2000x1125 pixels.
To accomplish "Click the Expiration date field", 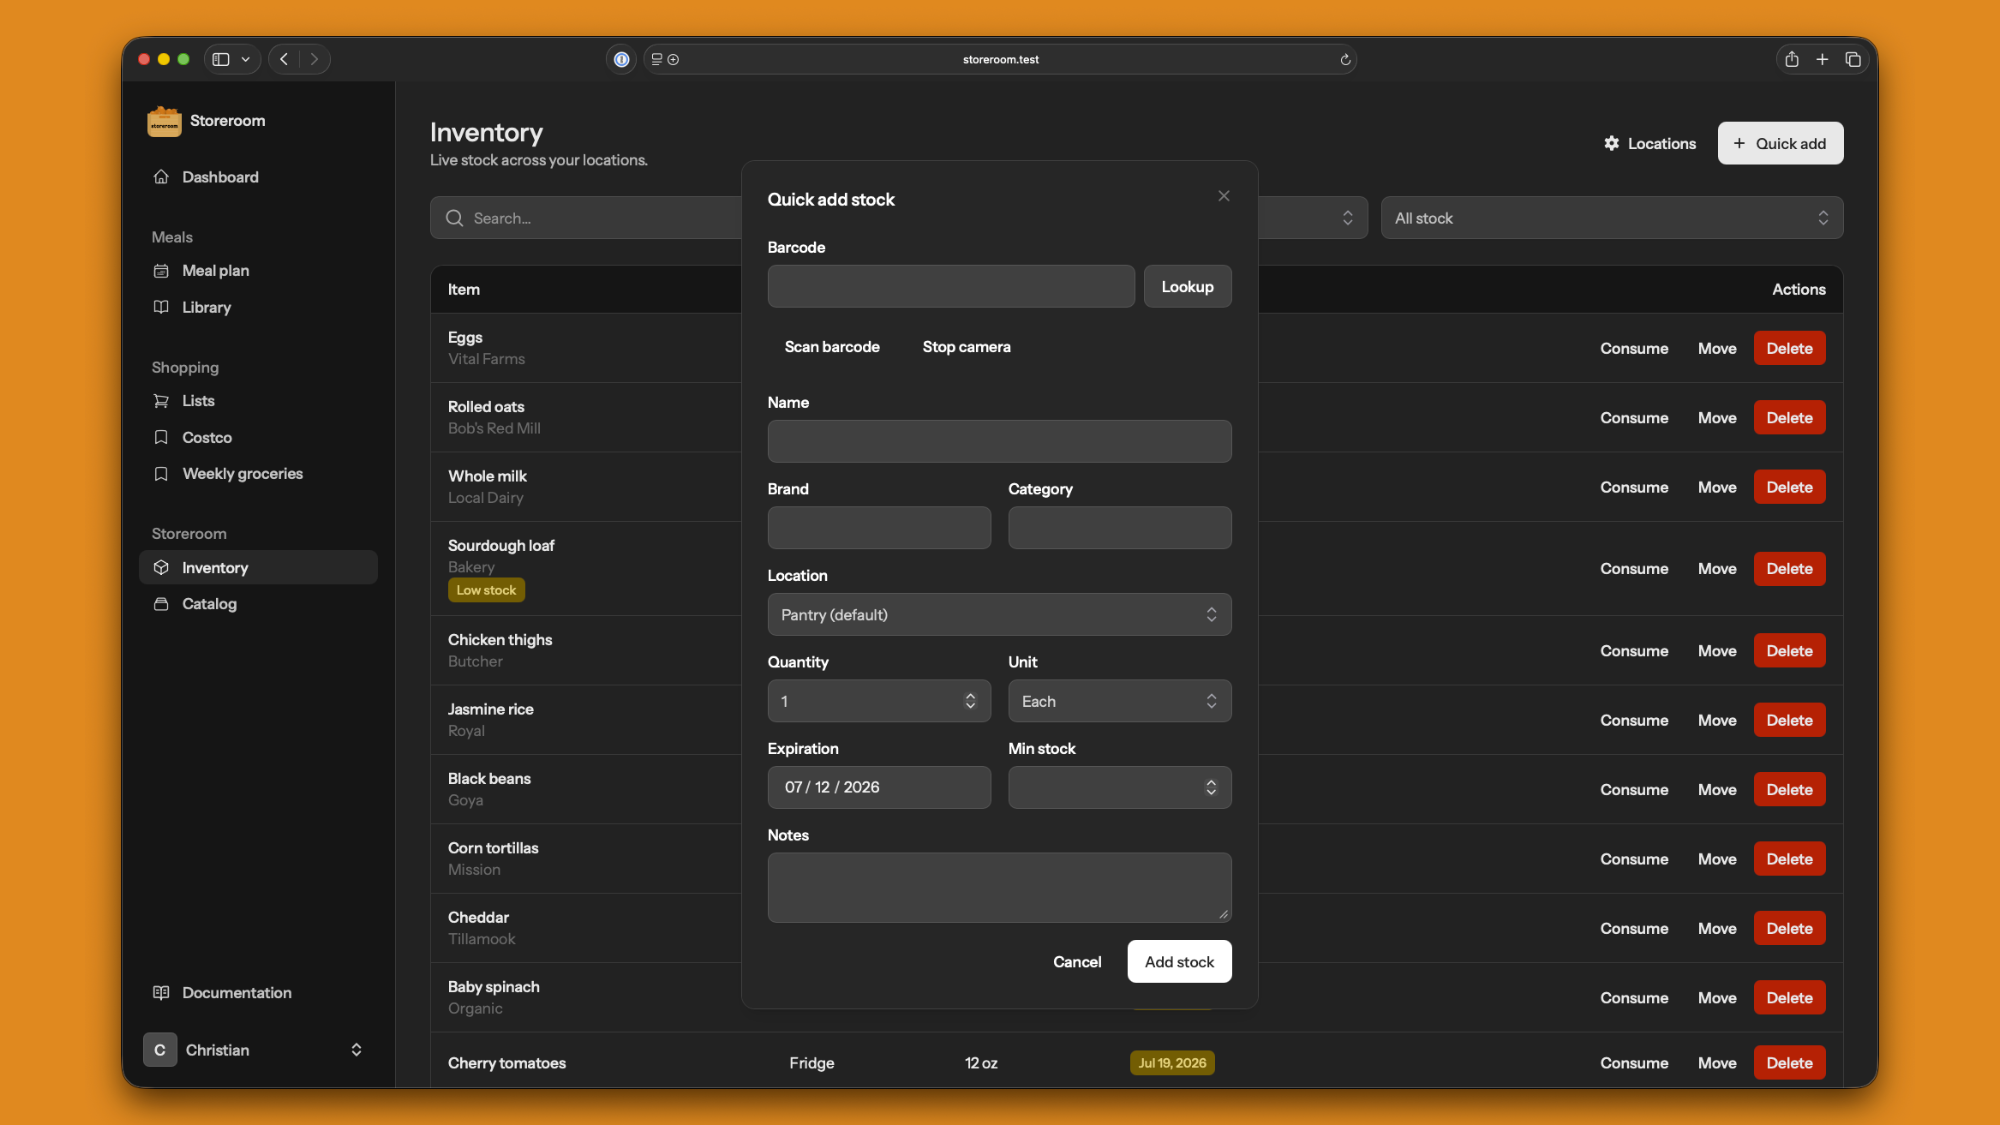I will (879, 787).
